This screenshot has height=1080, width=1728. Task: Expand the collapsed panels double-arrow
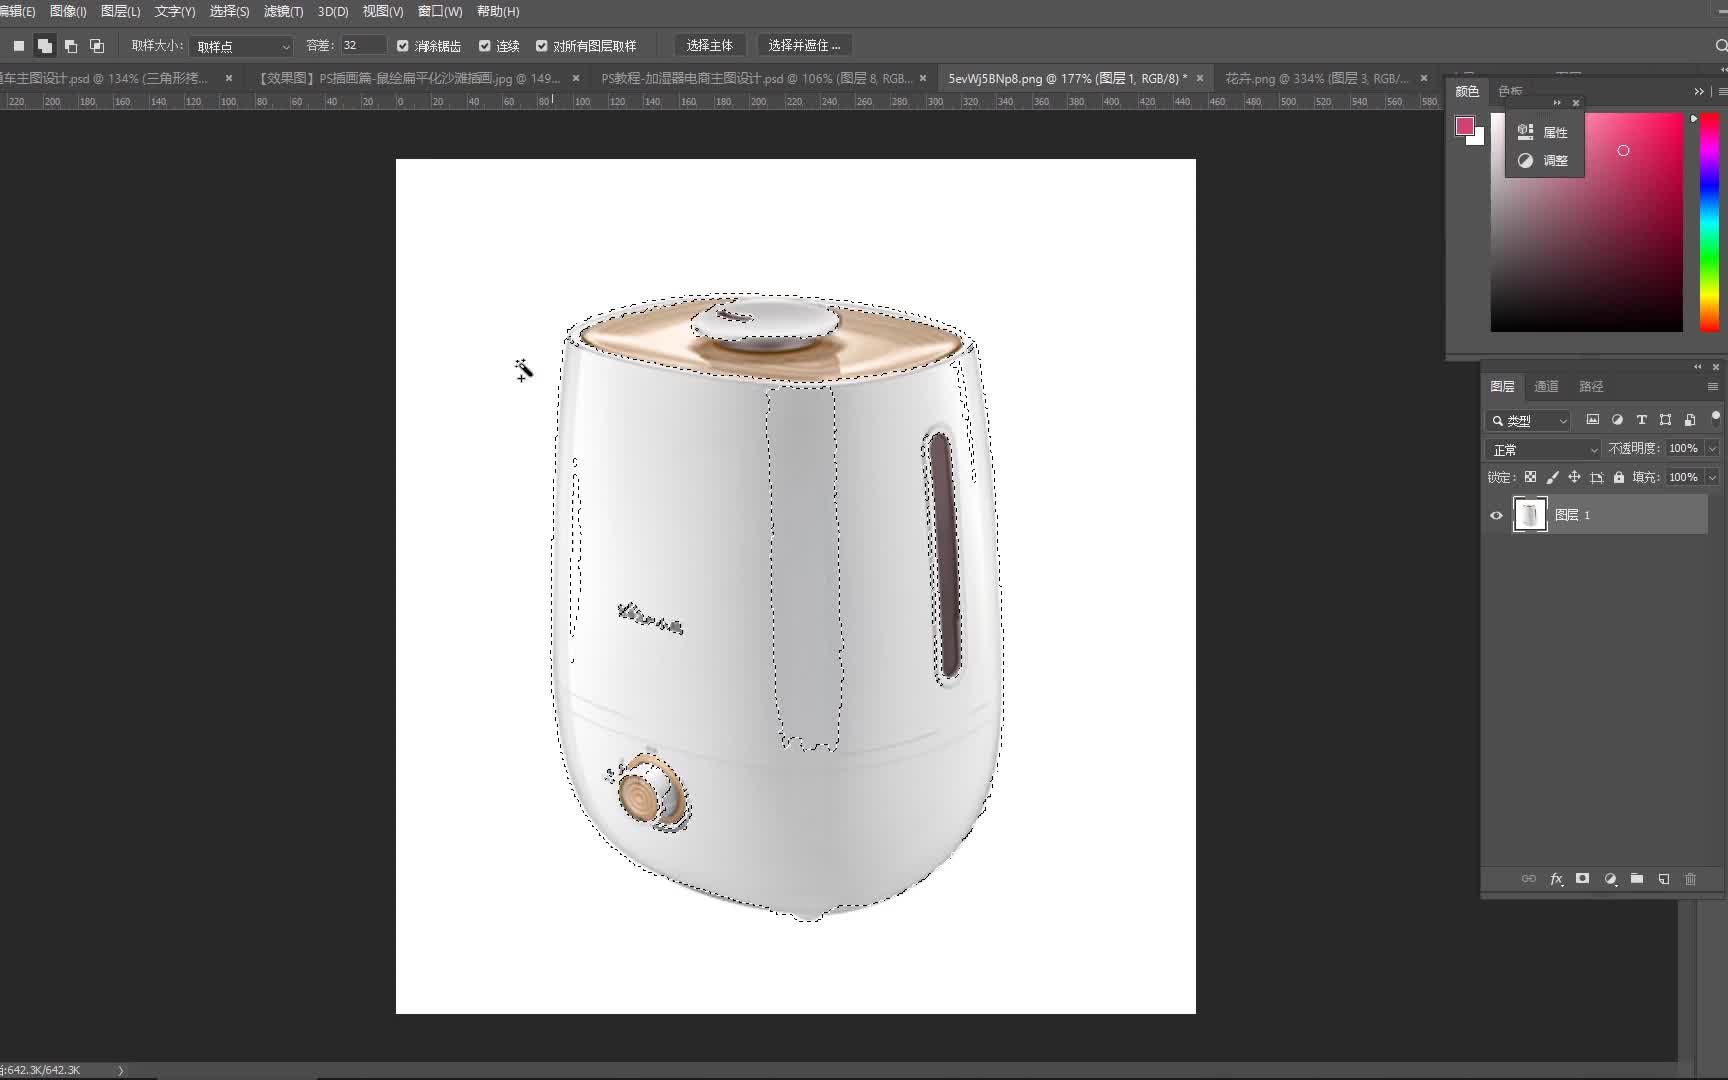1699,91
